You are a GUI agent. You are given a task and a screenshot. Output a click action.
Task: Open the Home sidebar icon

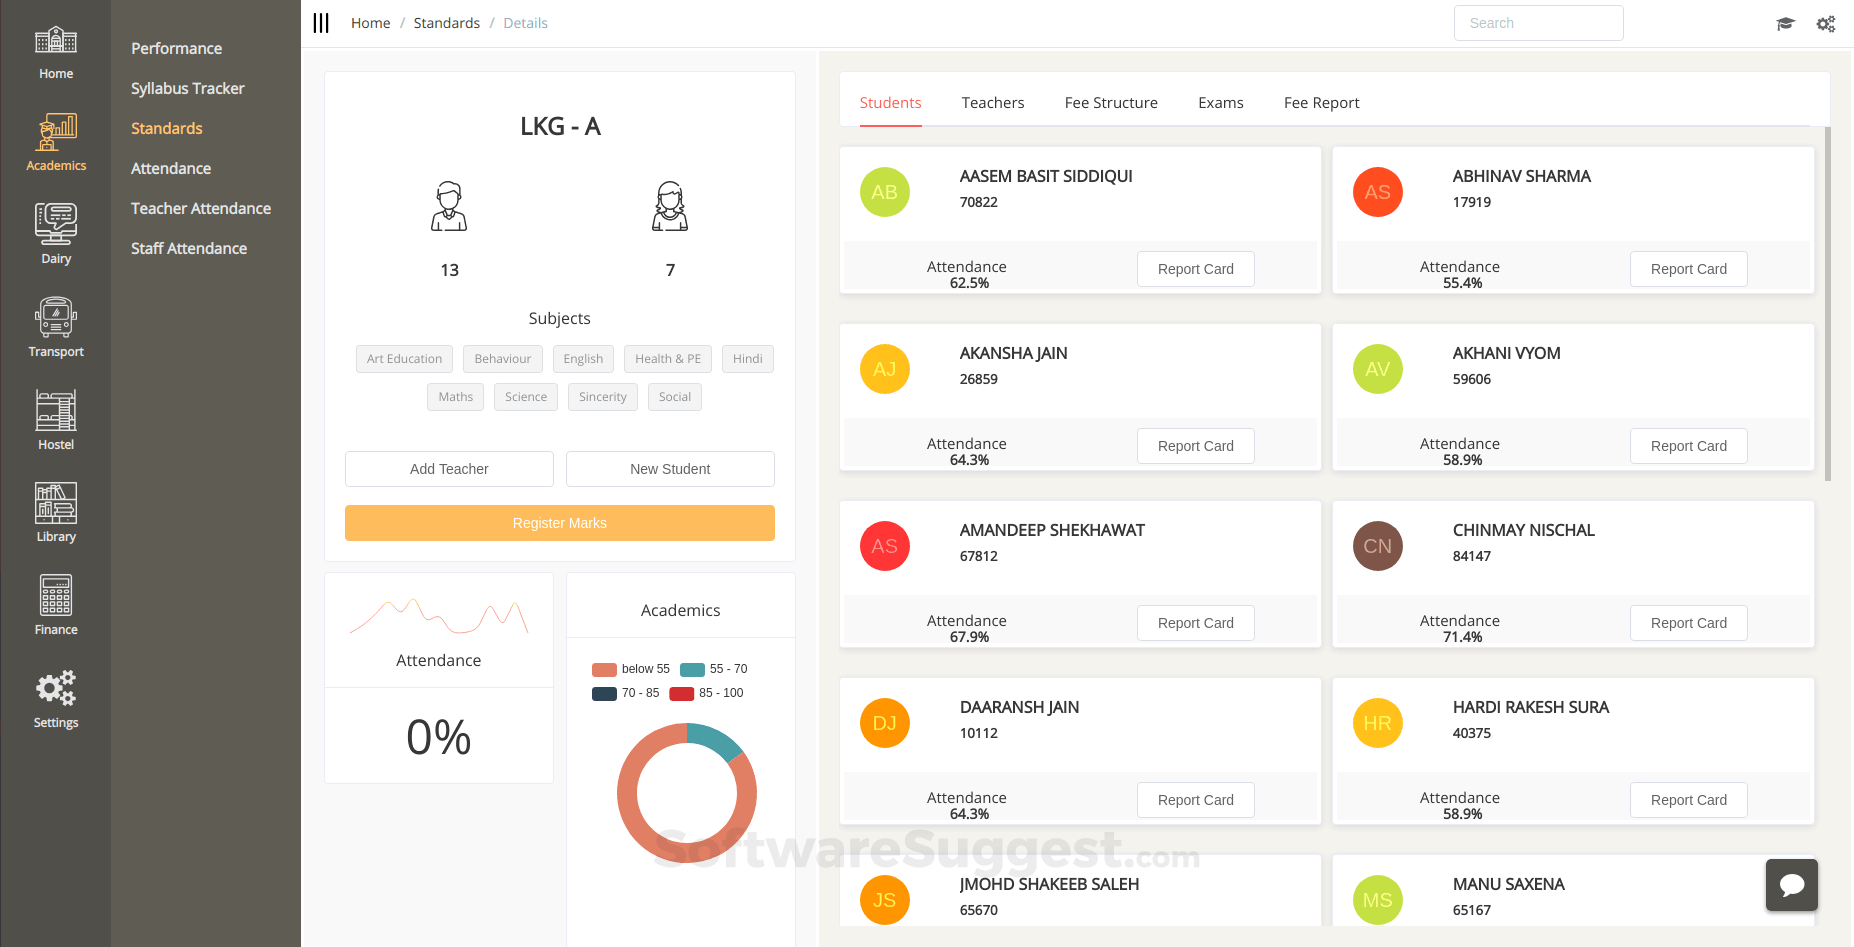point(56,40)
